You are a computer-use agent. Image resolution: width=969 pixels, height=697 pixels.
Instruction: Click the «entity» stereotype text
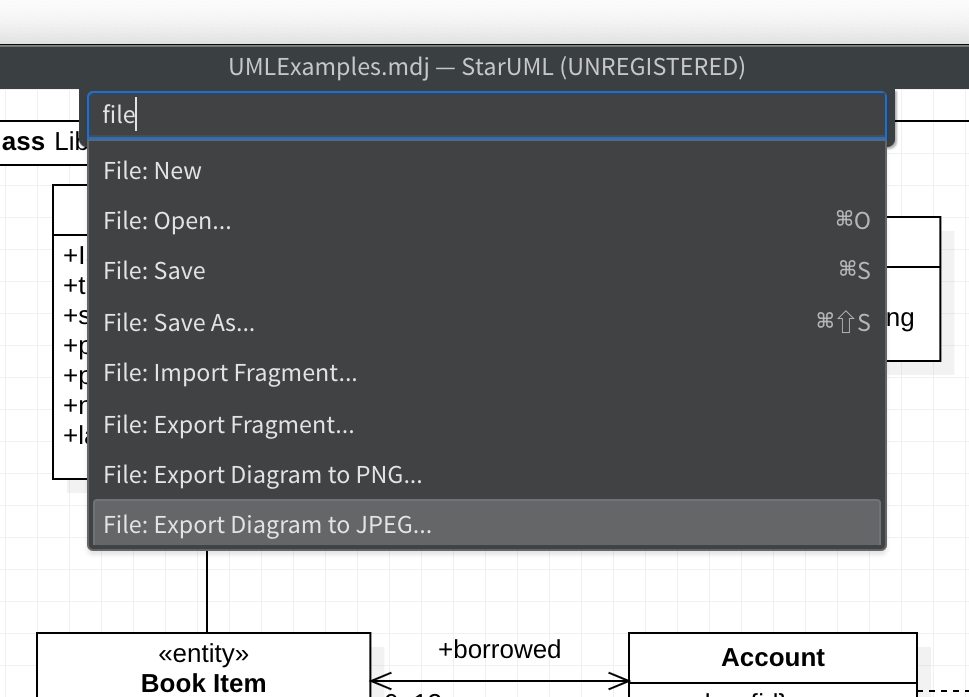204,654
